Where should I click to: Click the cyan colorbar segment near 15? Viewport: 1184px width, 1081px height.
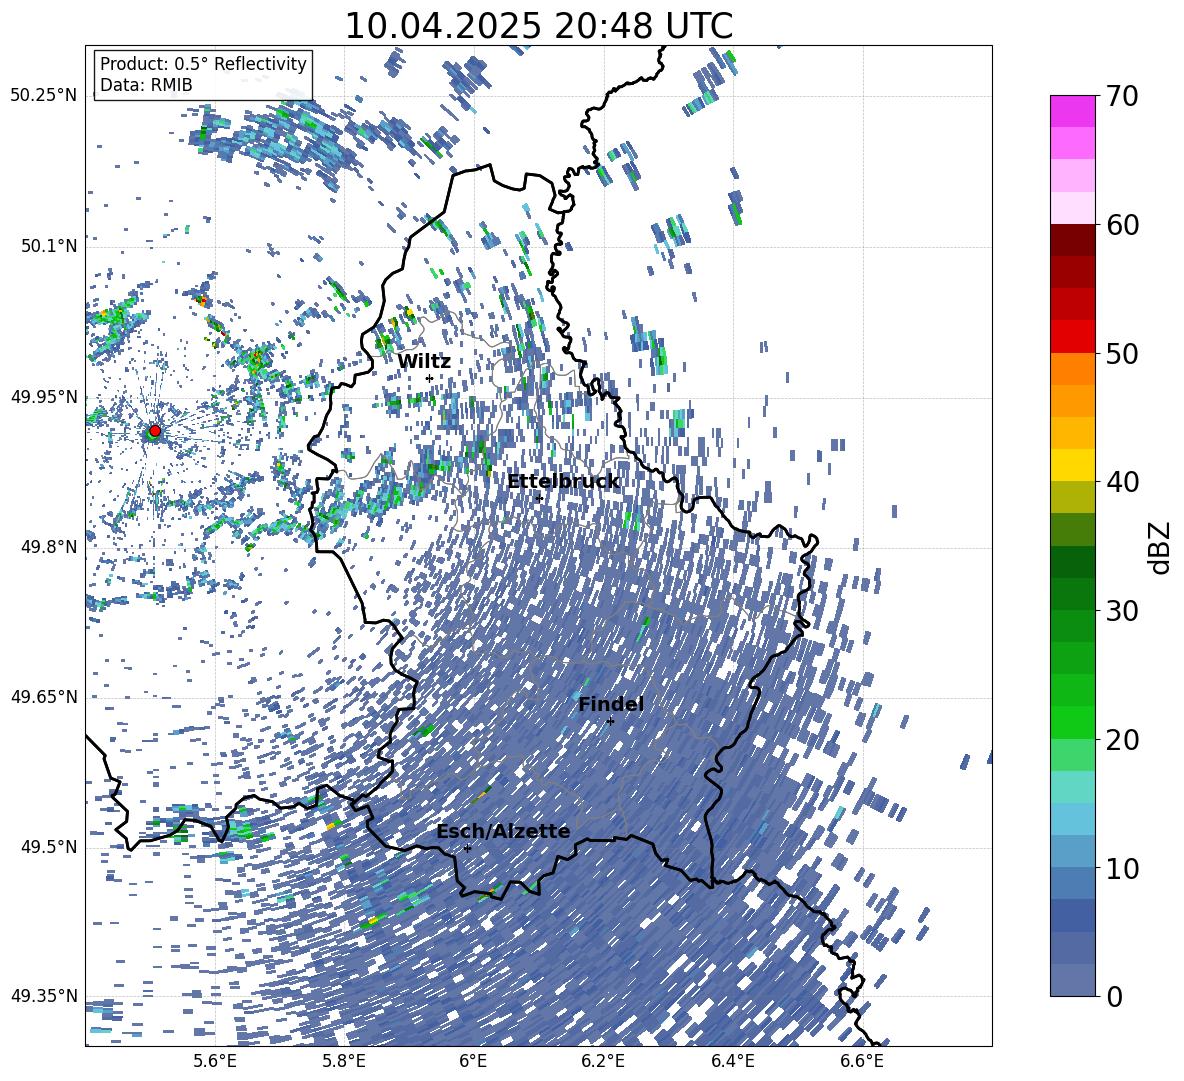pyautogui.click(x=1072, y=787)
